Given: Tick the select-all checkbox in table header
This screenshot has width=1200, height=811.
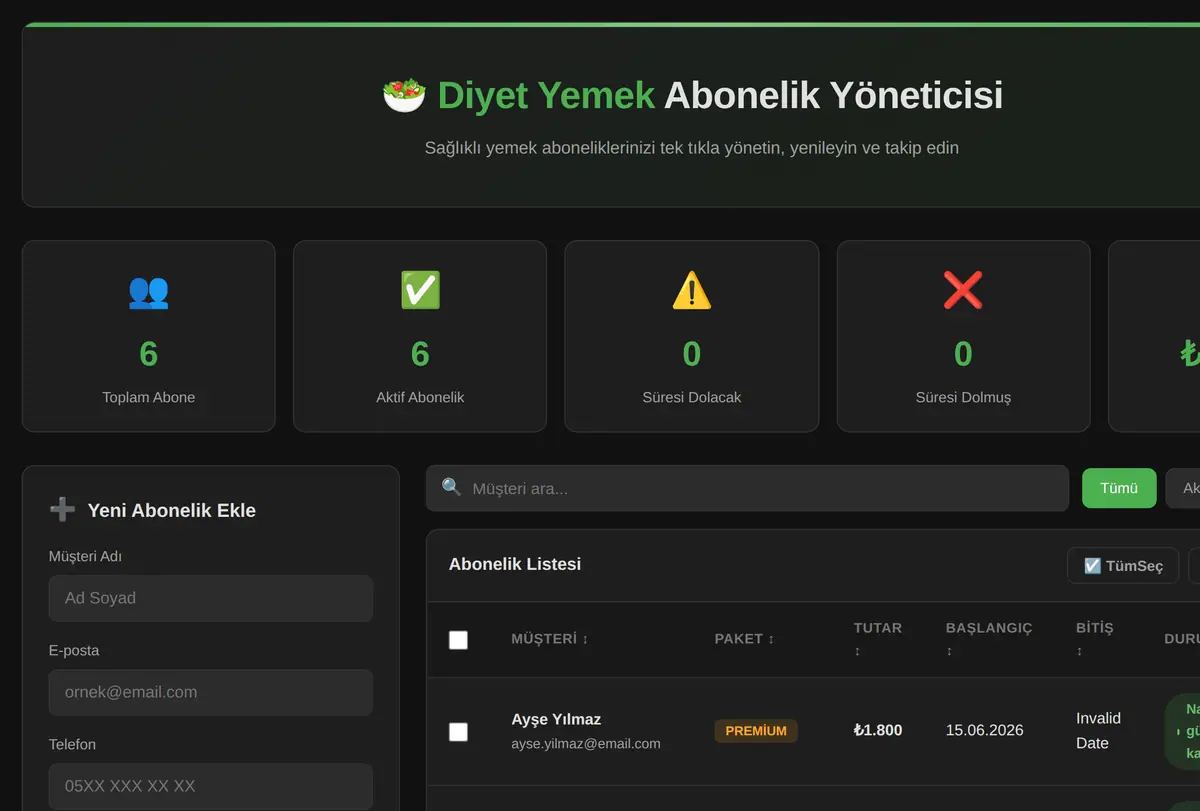Looking at the screenshot, I should click(x=458, y=640).
